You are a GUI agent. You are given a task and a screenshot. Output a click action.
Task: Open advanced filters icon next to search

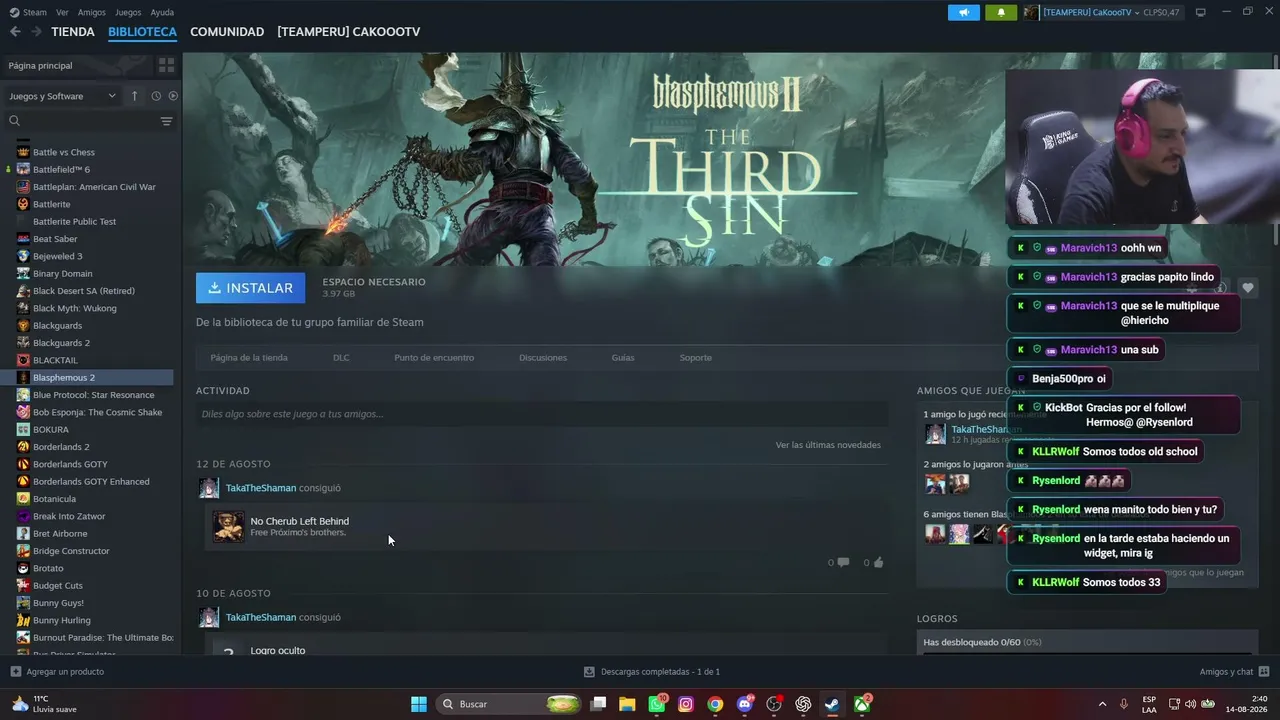(x=166, y=121)
